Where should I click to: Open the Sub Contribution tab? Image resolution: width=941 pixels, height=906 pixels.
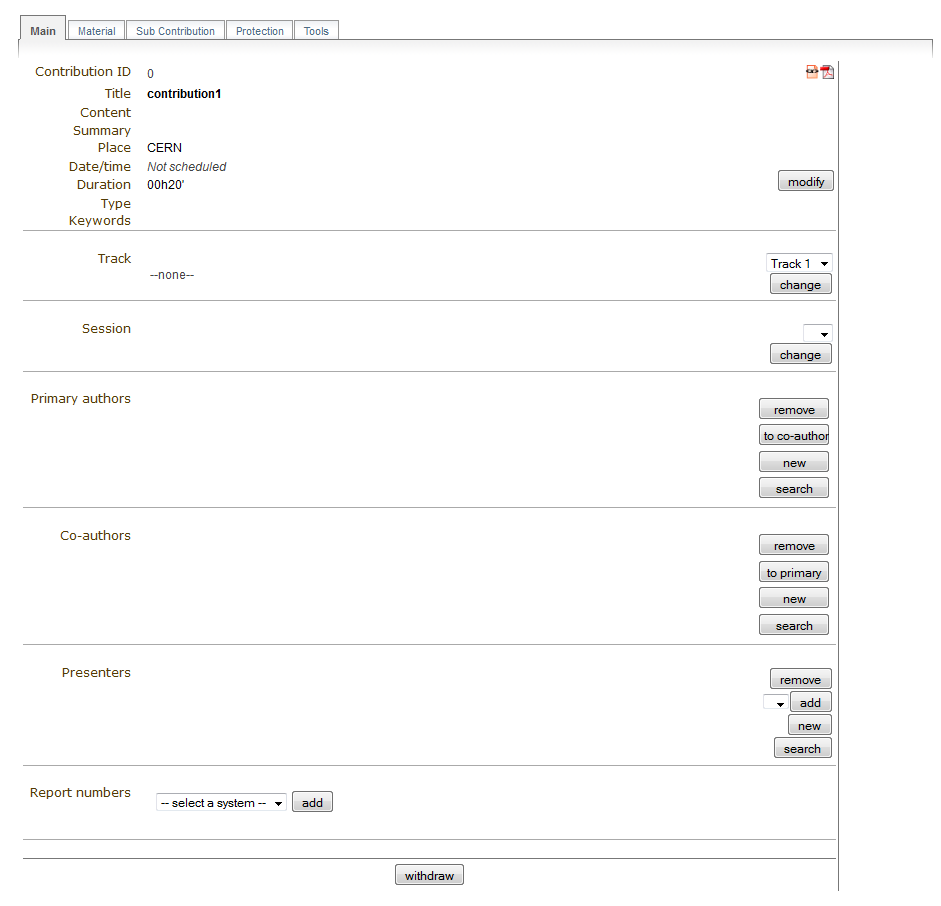(x=175, y=31)
